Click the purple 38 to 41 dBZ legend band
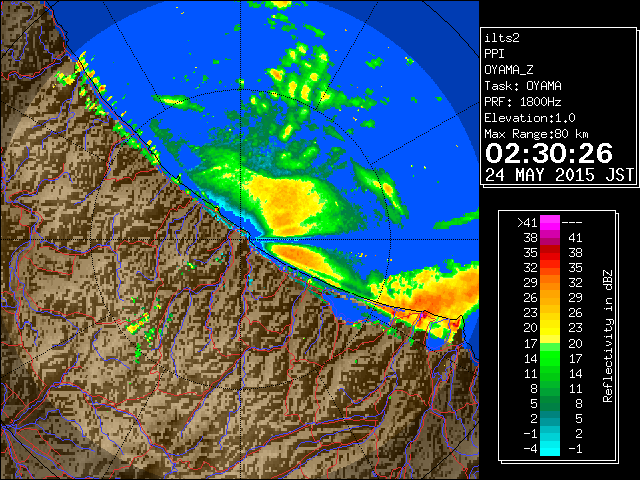The height and width of the screenshot is (480, 640). (550, 238)
